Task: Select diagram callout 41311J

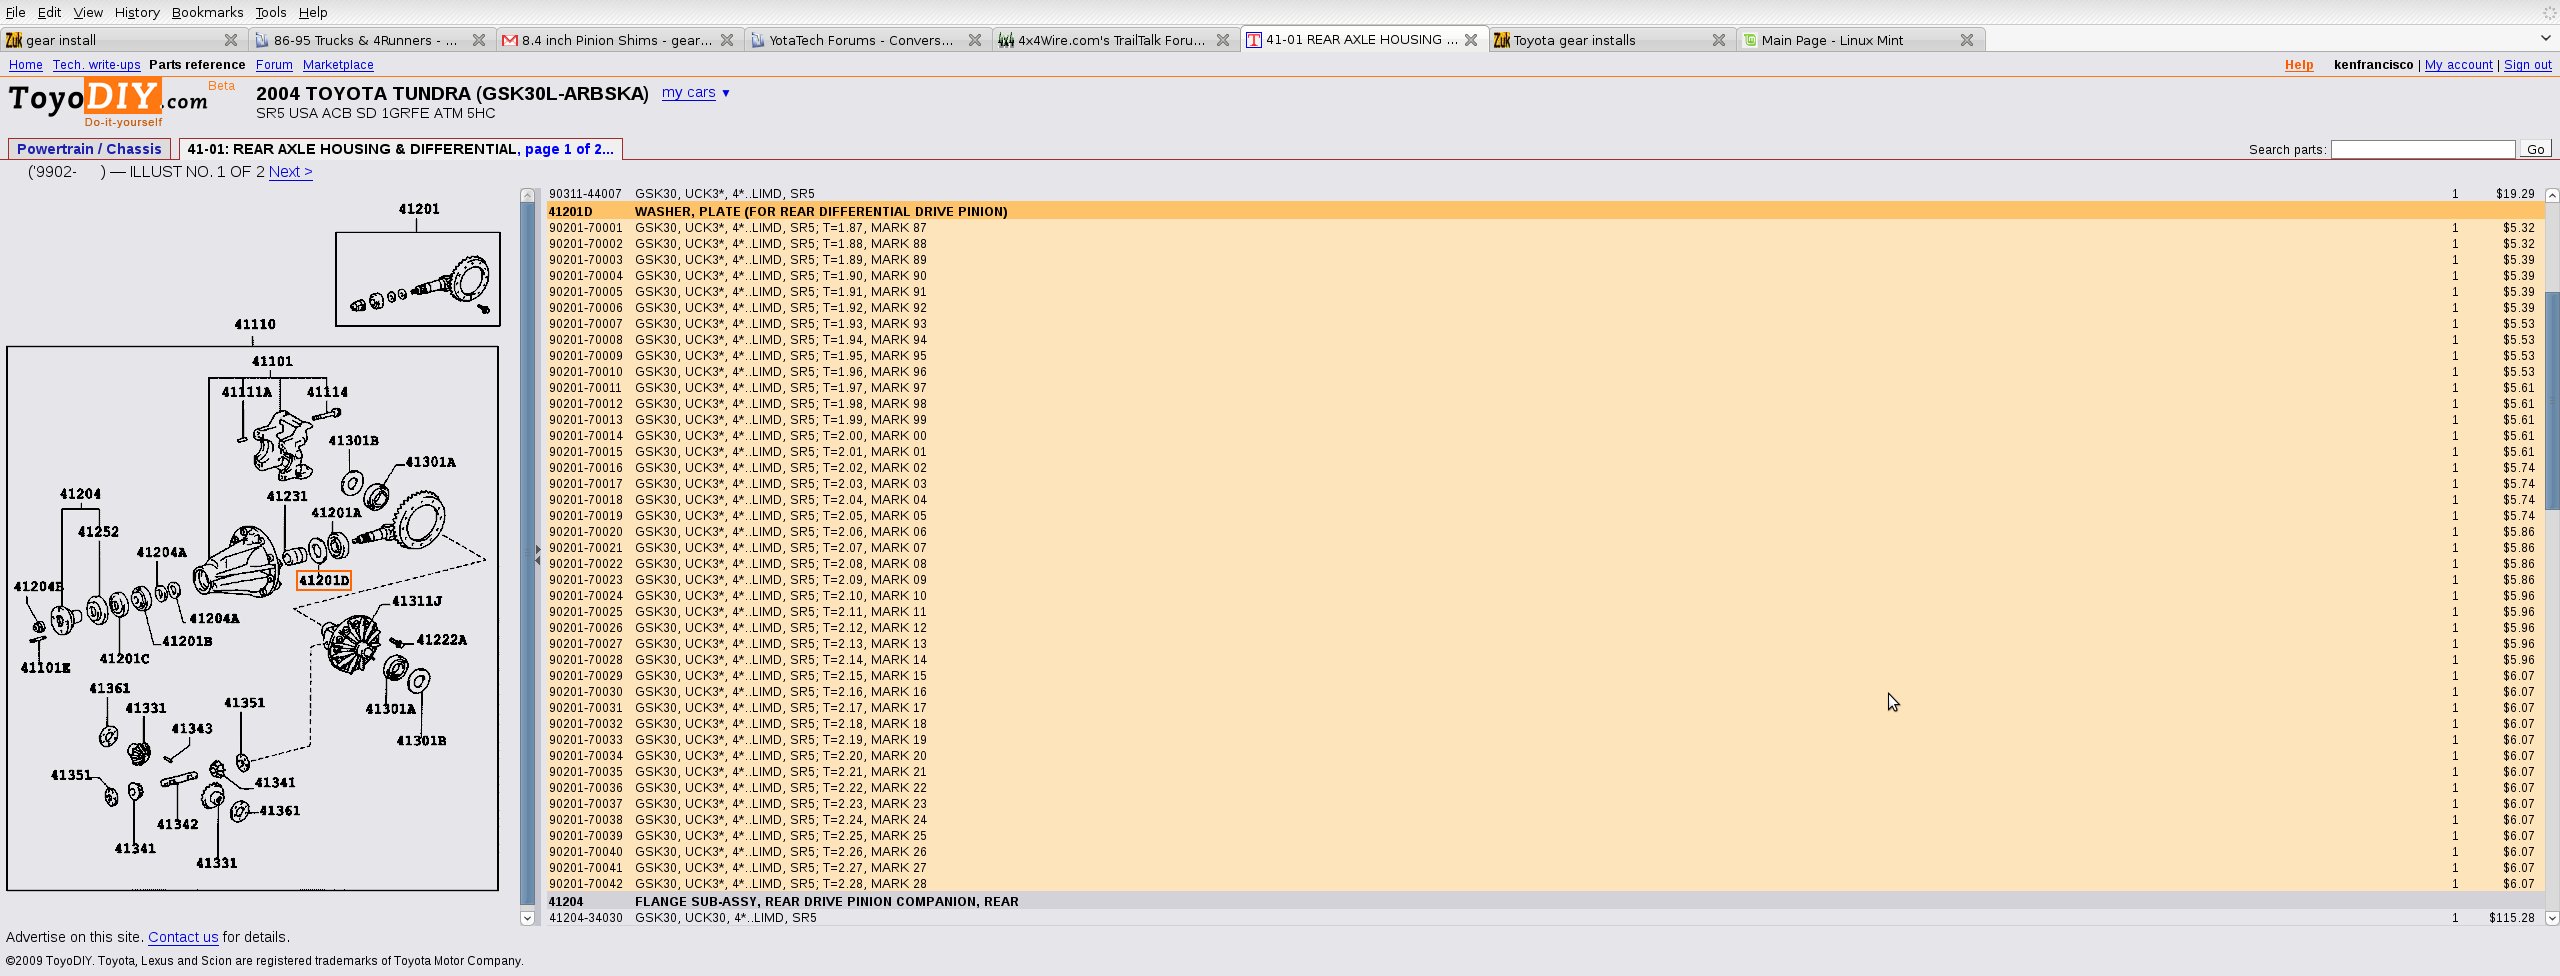Action: point(417,601)
